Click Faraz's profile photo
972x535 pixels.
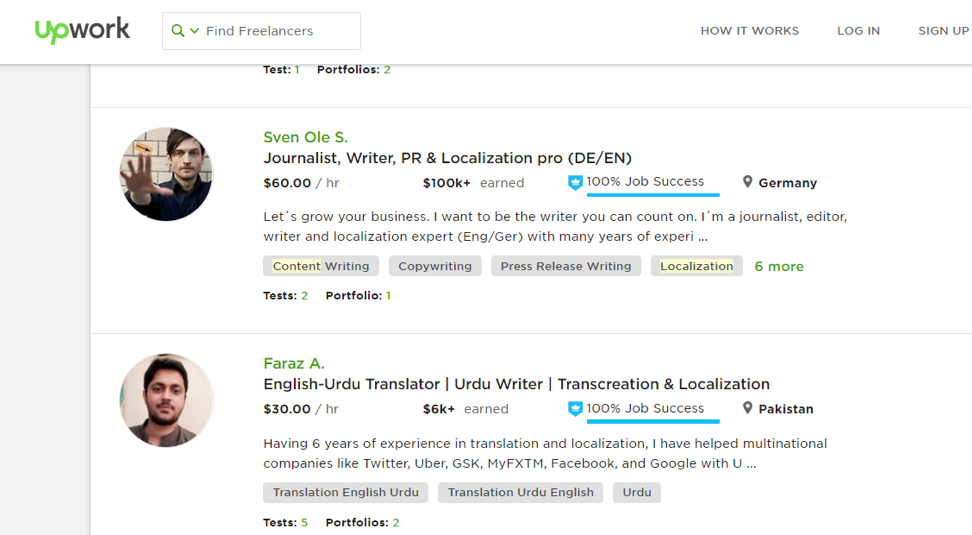[166, 400]
